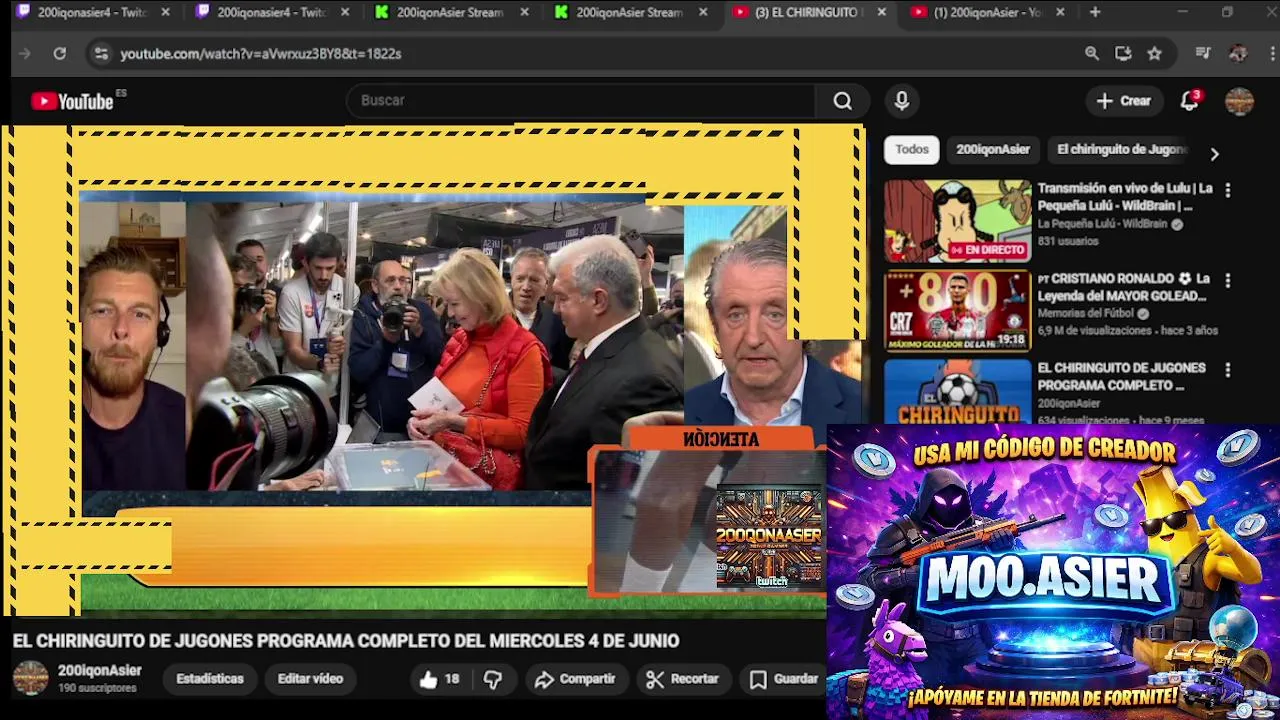Start voice search with the microphone icon
Image resolution: width=1280 pixels, height=720 pixels.
point(902,101)
